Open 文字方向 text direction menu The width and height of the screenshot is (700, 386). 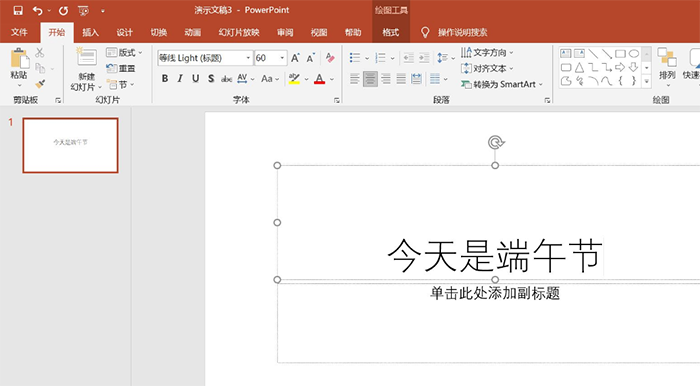[487, 53]
